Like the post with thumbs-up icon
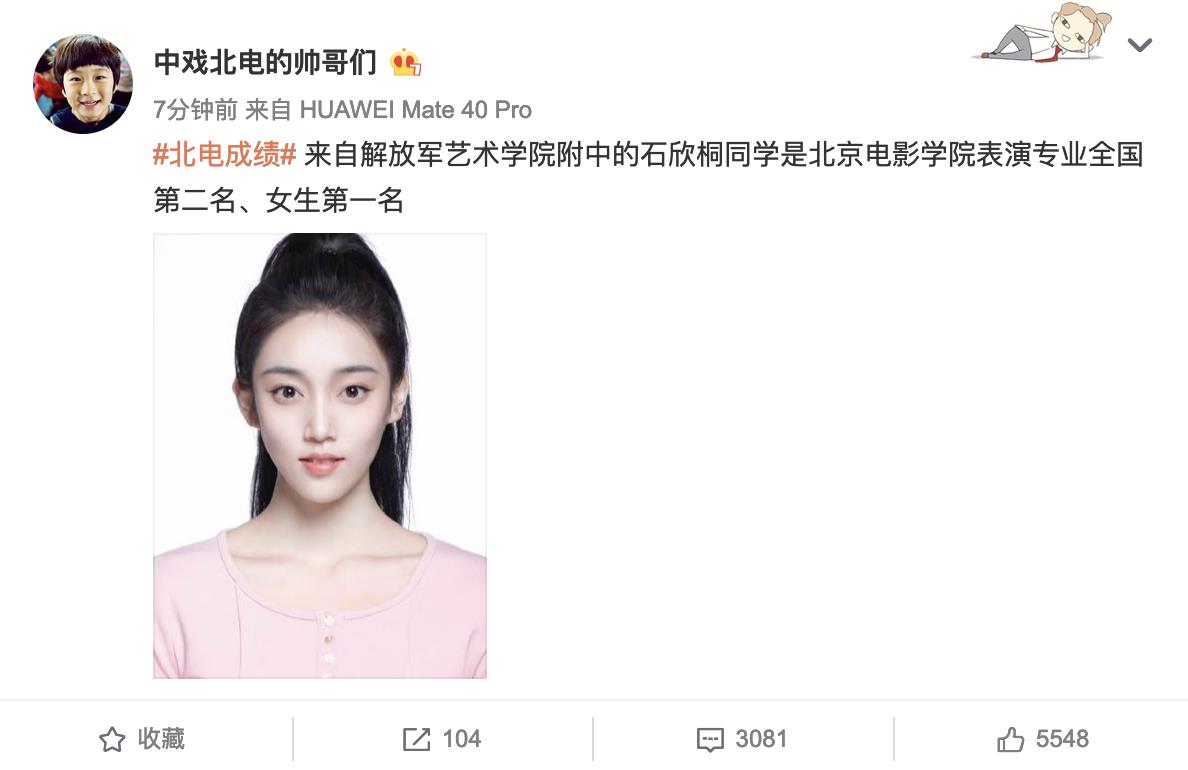 tap(1010, 739)
